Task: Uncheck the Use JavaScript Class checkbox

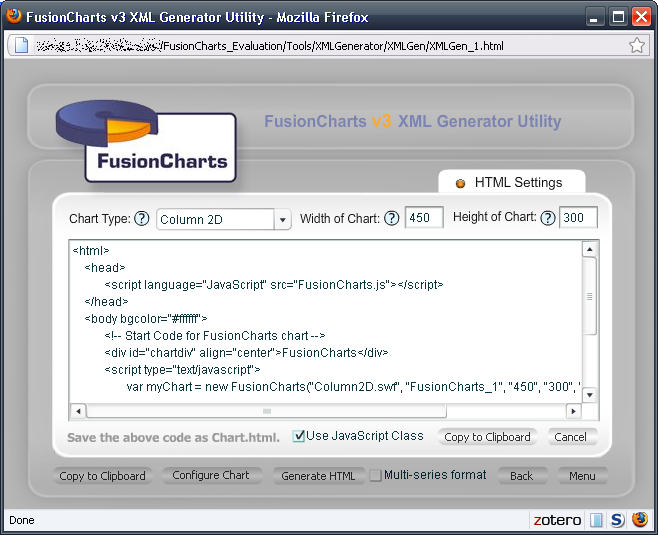Action: tap(299, 436)
